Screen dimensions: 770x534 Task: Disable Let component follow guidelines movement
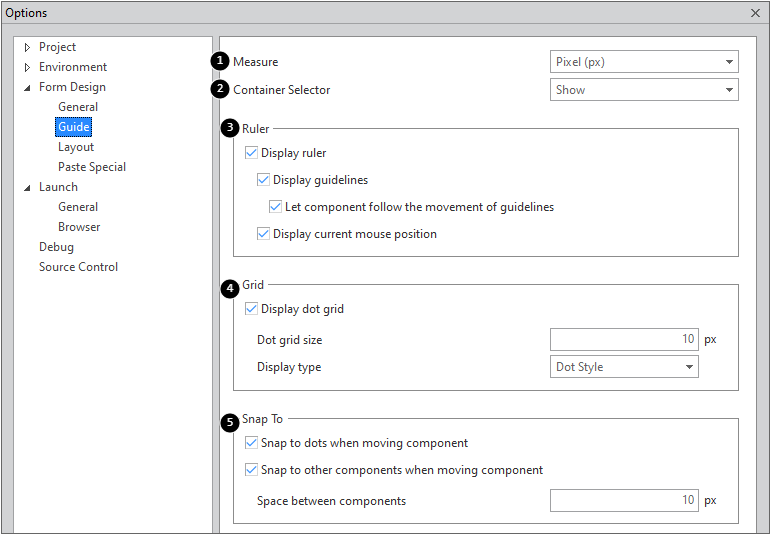276,207
